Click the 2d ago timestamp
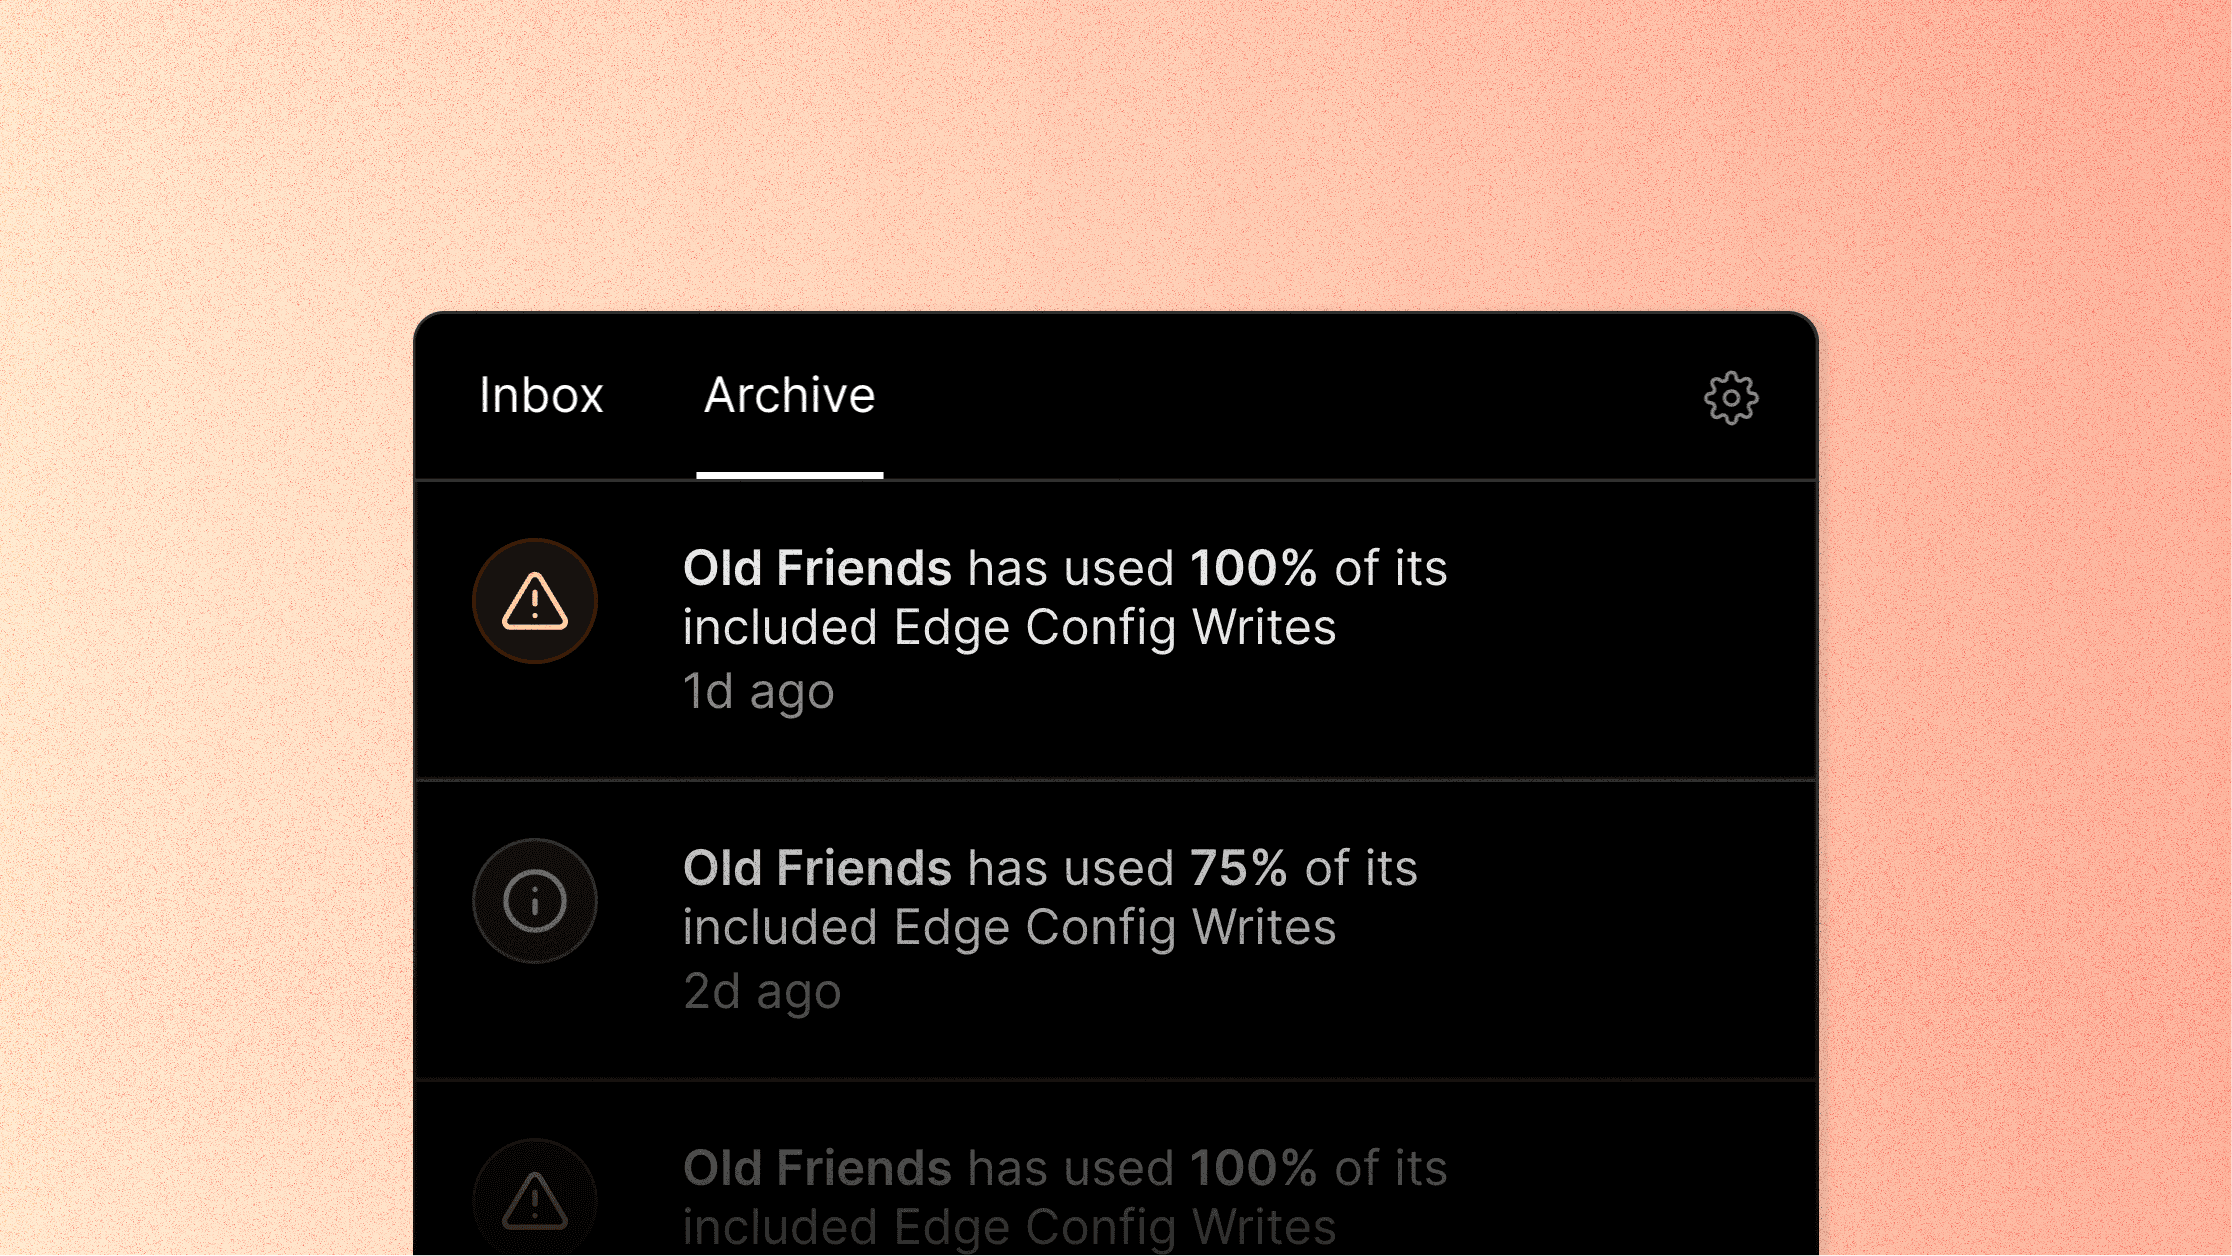The height and width of the screenshot is (1256, 2232). pos(762,991)
